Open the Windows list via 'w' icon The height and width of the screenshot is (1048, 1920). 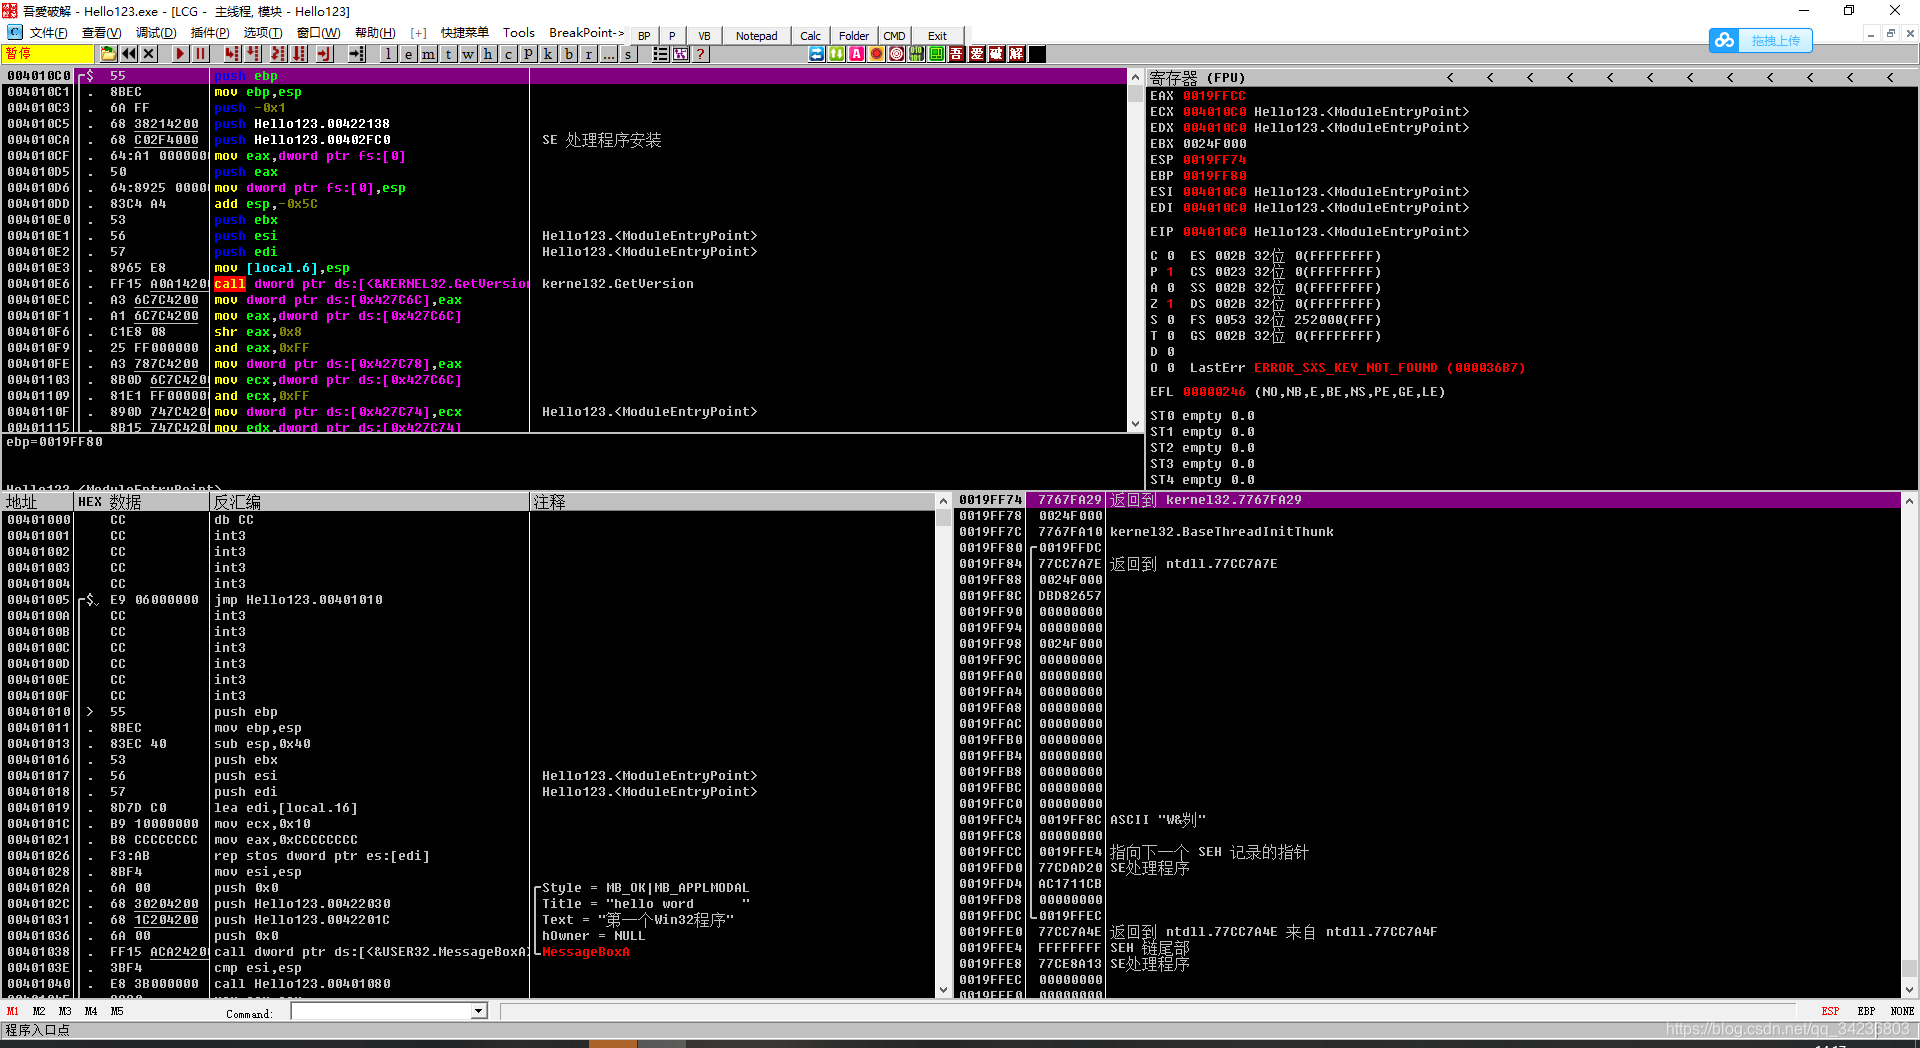[x=468, y=54]
